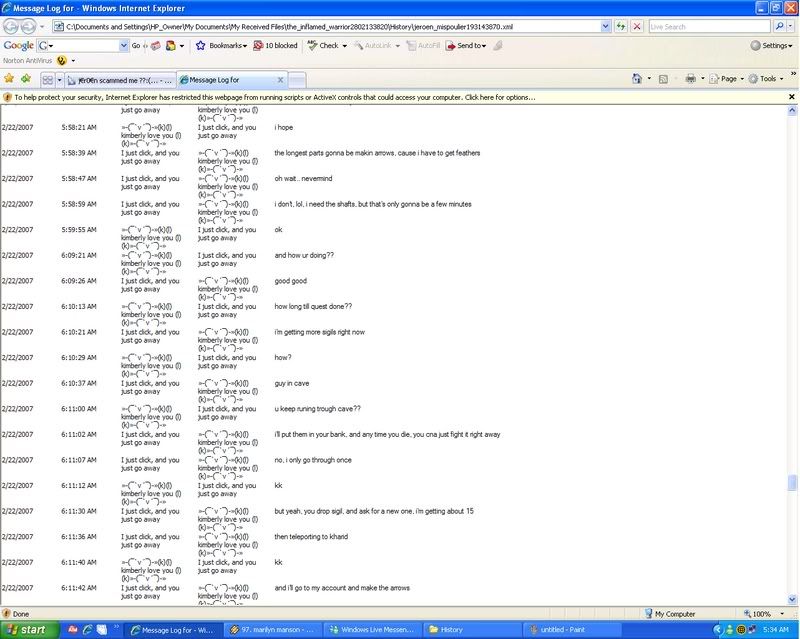The height and width of the screenshot is (639, 800).
Task: Click the Messenger buddy tray icon
Action: pos(730,630)
